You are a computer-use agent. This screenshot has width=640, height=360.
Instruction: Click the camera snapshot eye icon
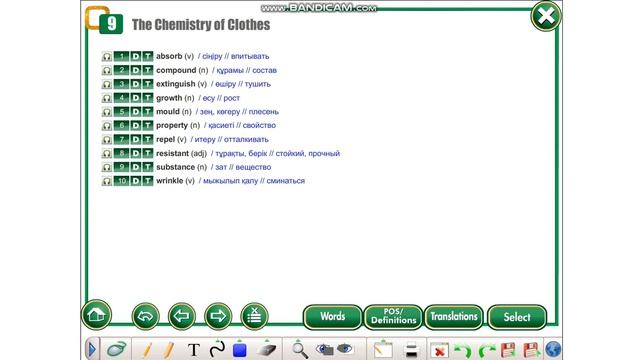click(x=324, y=349)
